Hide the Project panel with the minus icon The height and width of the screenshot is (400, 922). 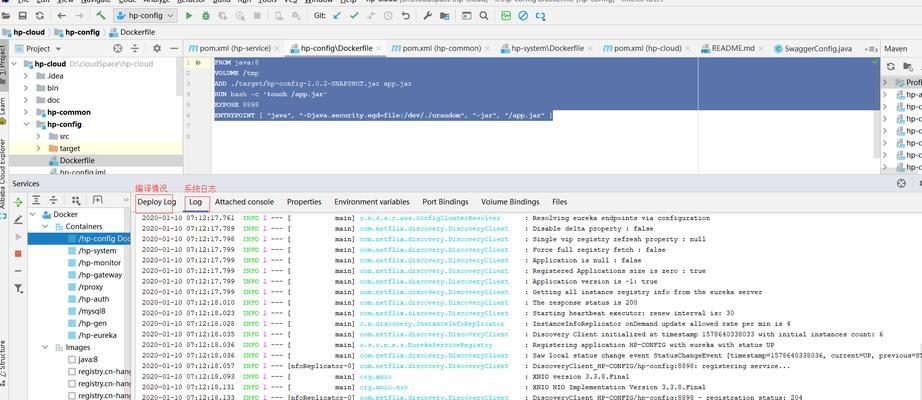coord(174,48)
